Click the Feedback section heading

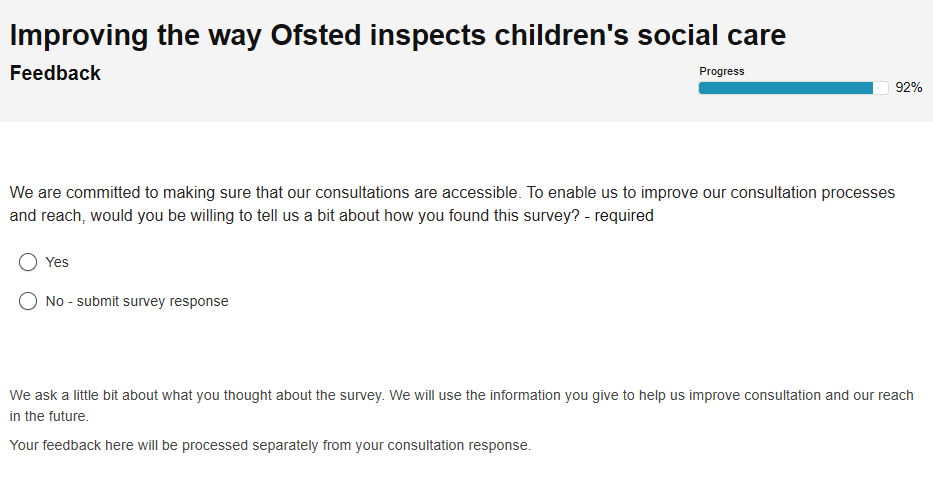(x=55, y=73)
